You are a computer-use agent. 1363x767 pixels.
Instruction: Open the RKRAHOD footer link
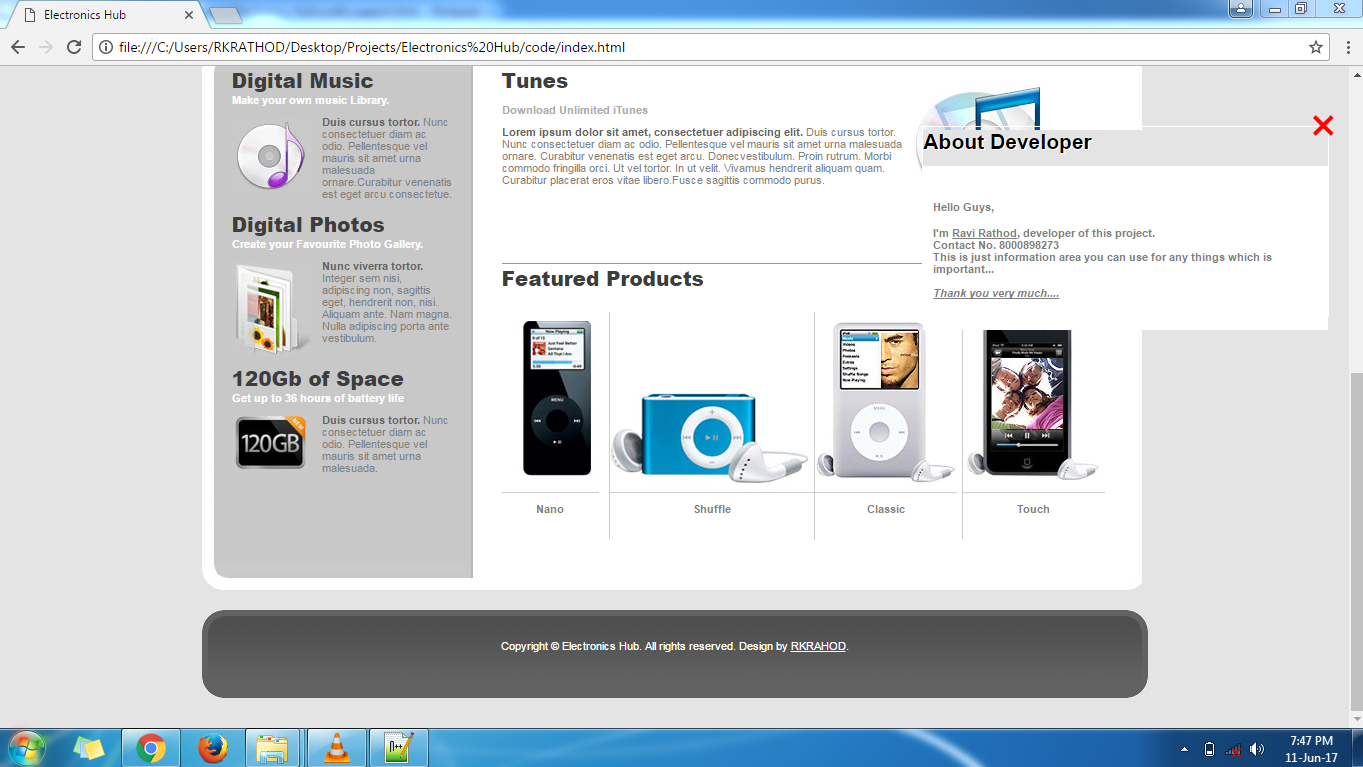coord(818,646)
